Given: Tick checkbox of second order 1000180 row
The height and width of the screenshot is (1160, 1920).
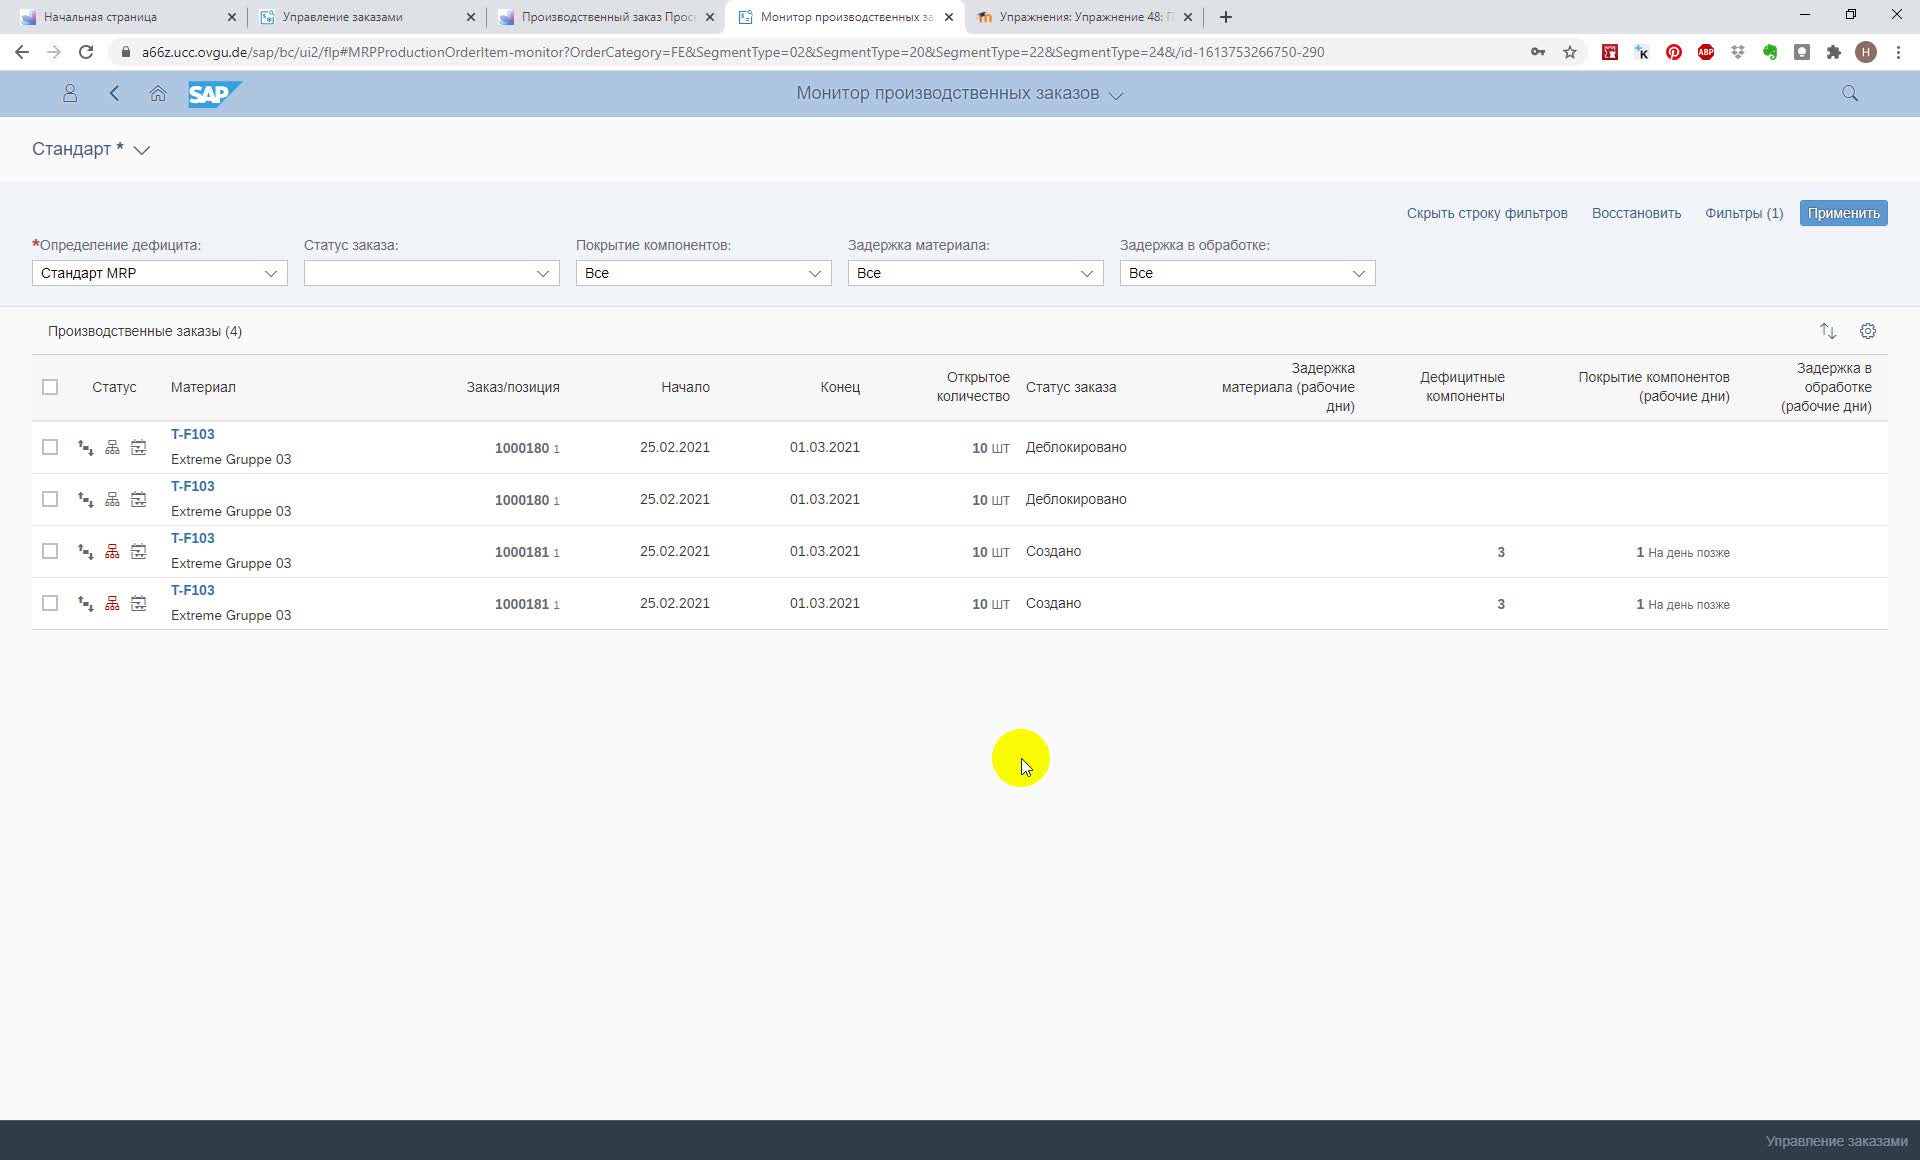Looking at the screenshot, I should 50,499.
